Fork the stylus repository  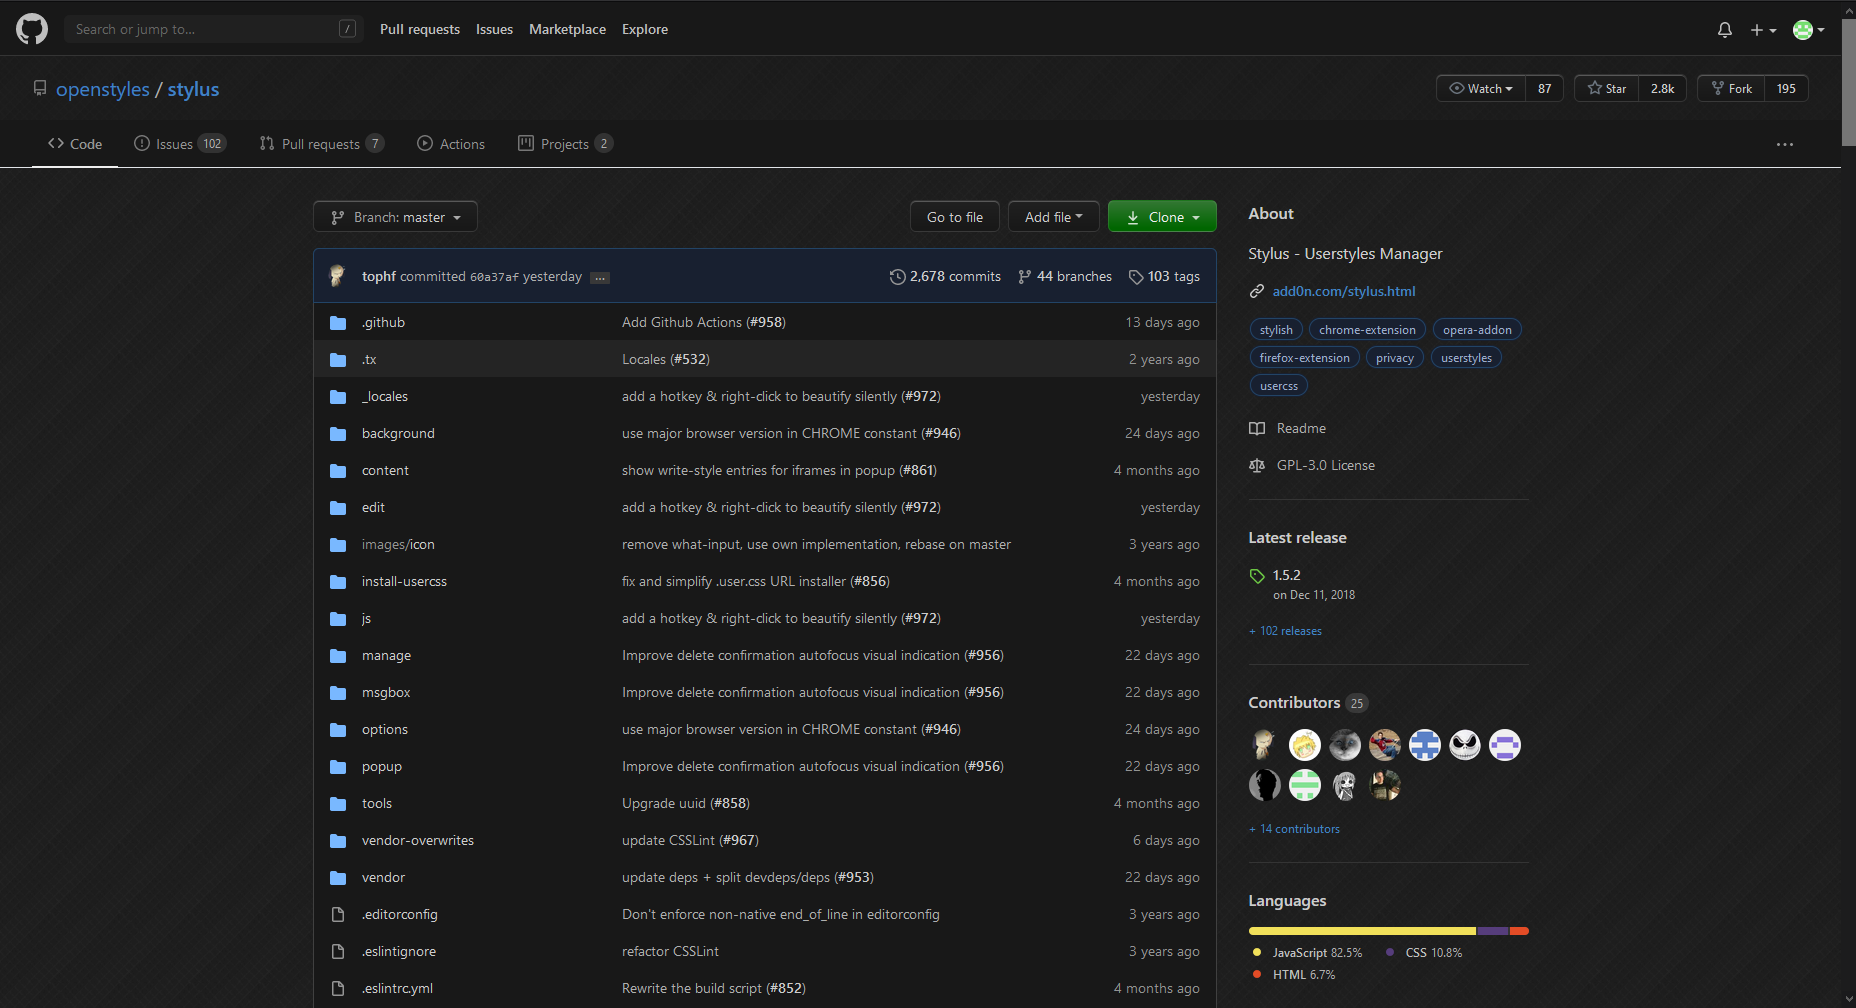pos(1731,88)
